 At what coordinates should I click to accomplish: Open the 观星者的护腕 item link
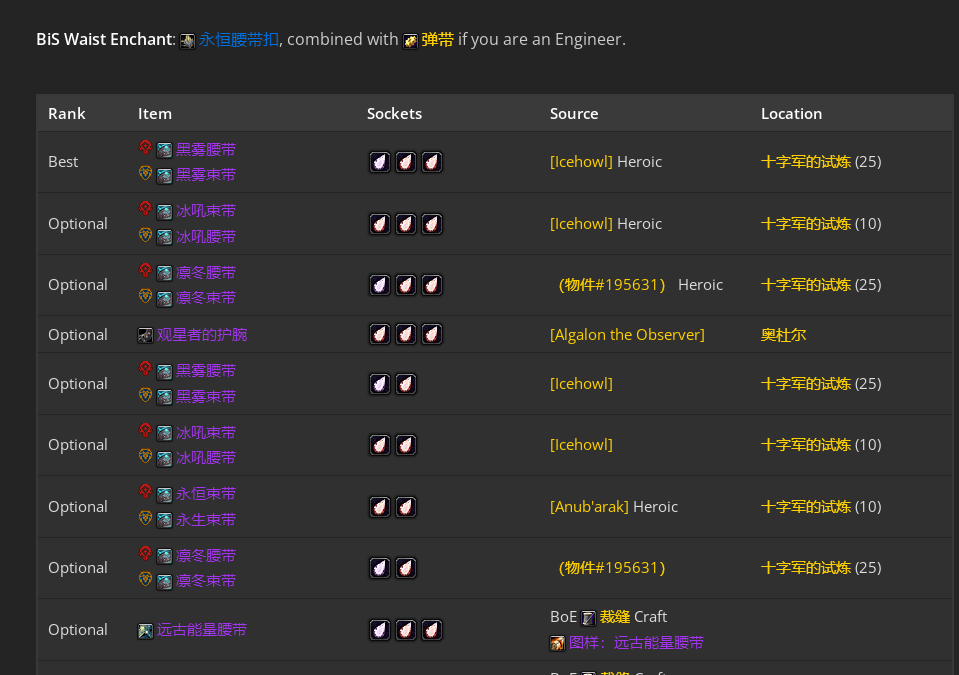202,334
